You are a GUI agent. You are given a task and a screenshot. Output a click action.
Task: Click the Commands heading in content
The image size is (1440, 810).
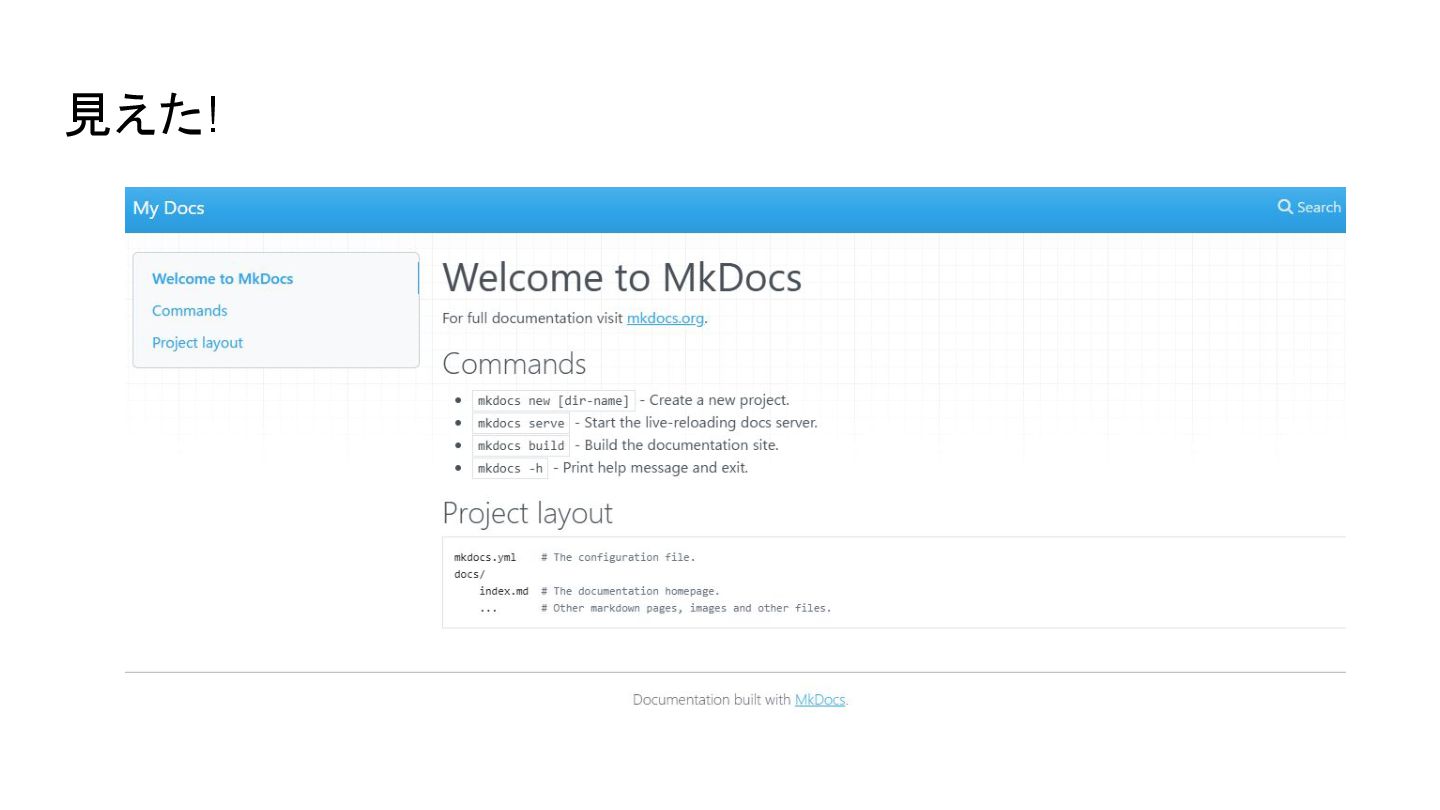tap(514, 363)
